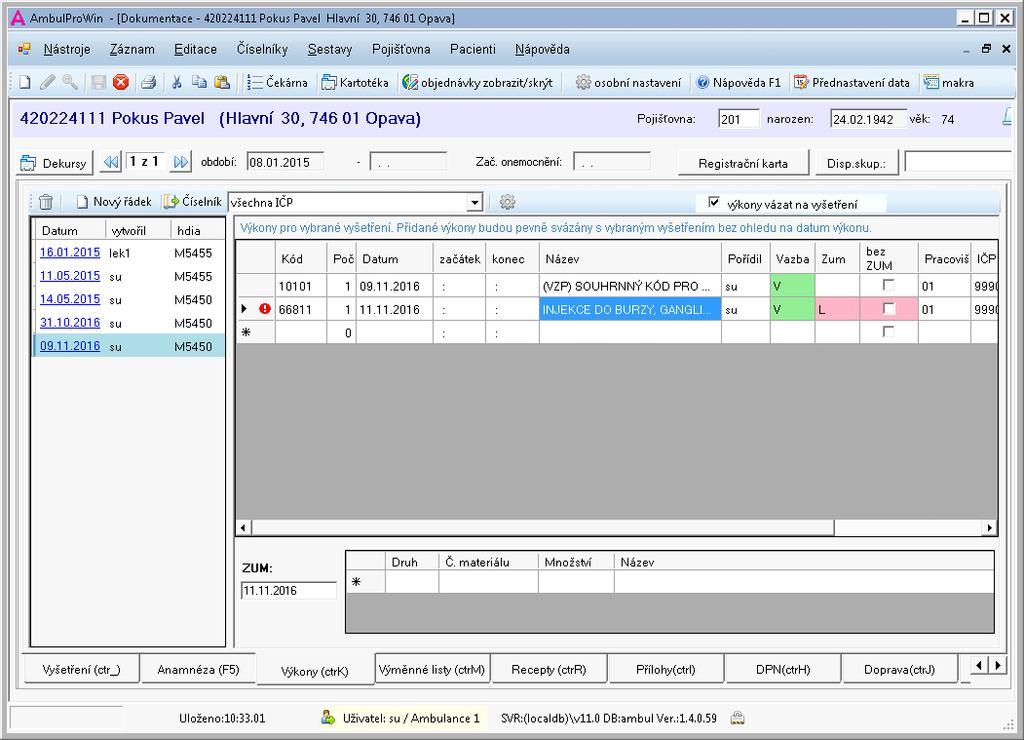
Task: Click the scissors cut icon
Action: tap(176, 82)
